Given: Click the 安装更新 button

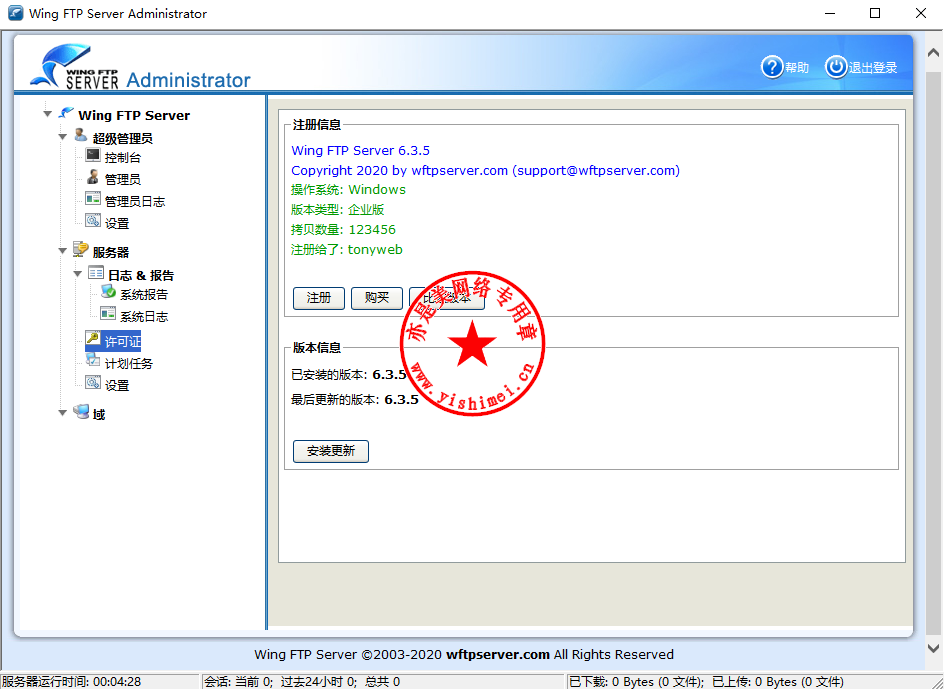Looking at the screenshot, I should (331, 451).
